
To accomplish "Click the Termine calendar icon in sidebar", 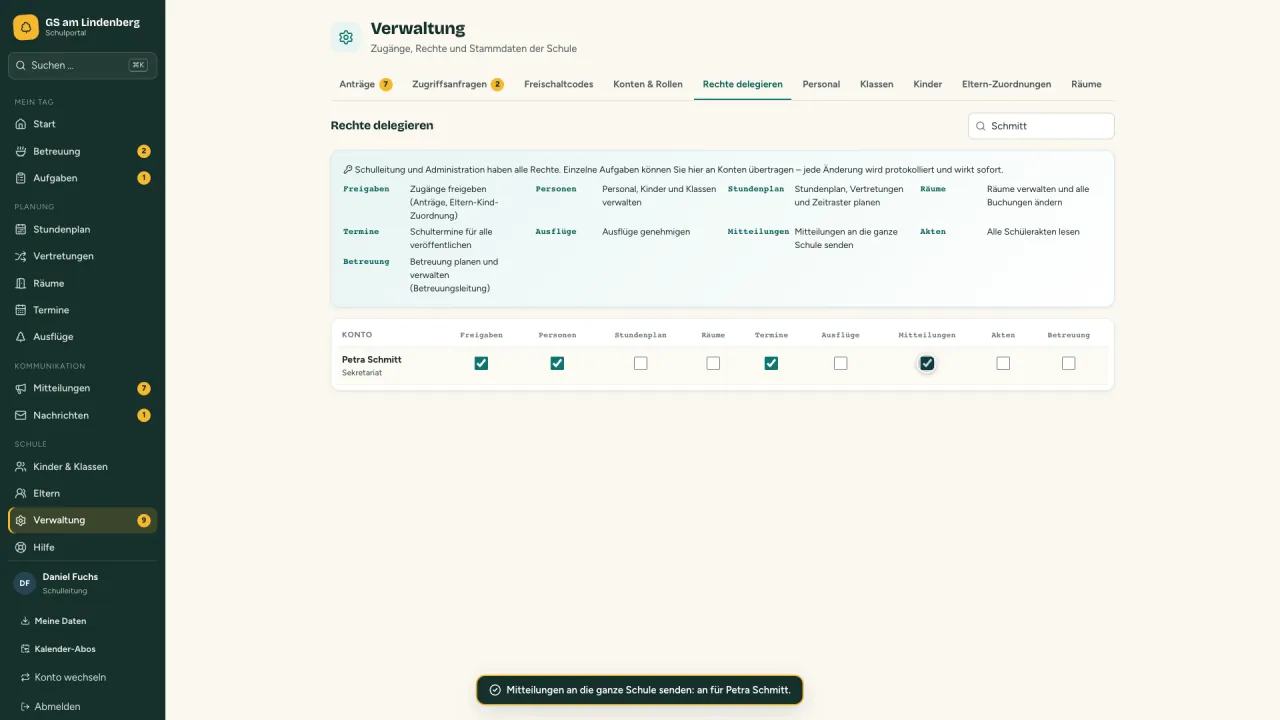I will coord(21,310).
